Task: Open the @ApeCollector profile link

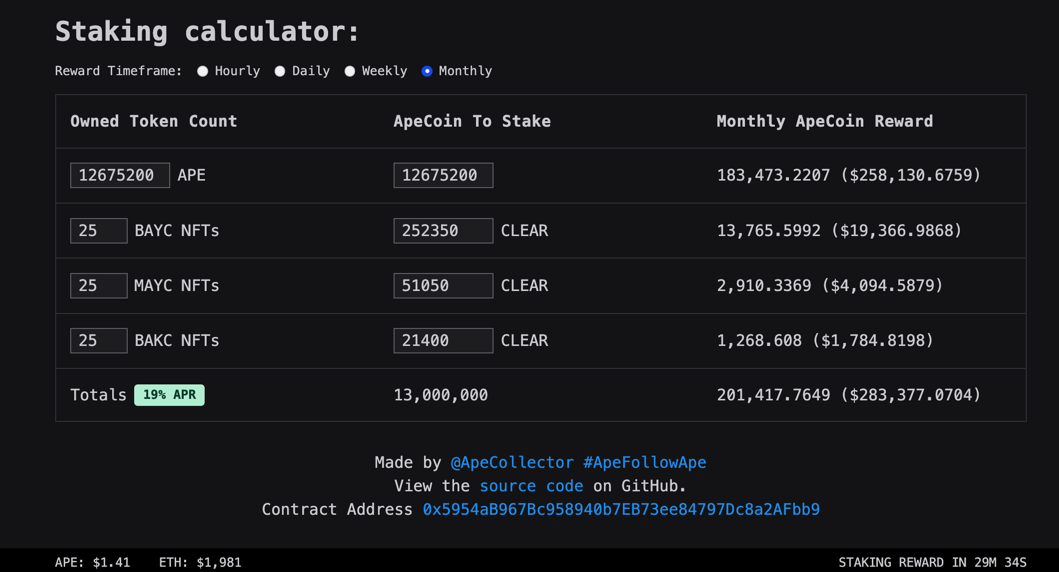Action: [512, 462]
